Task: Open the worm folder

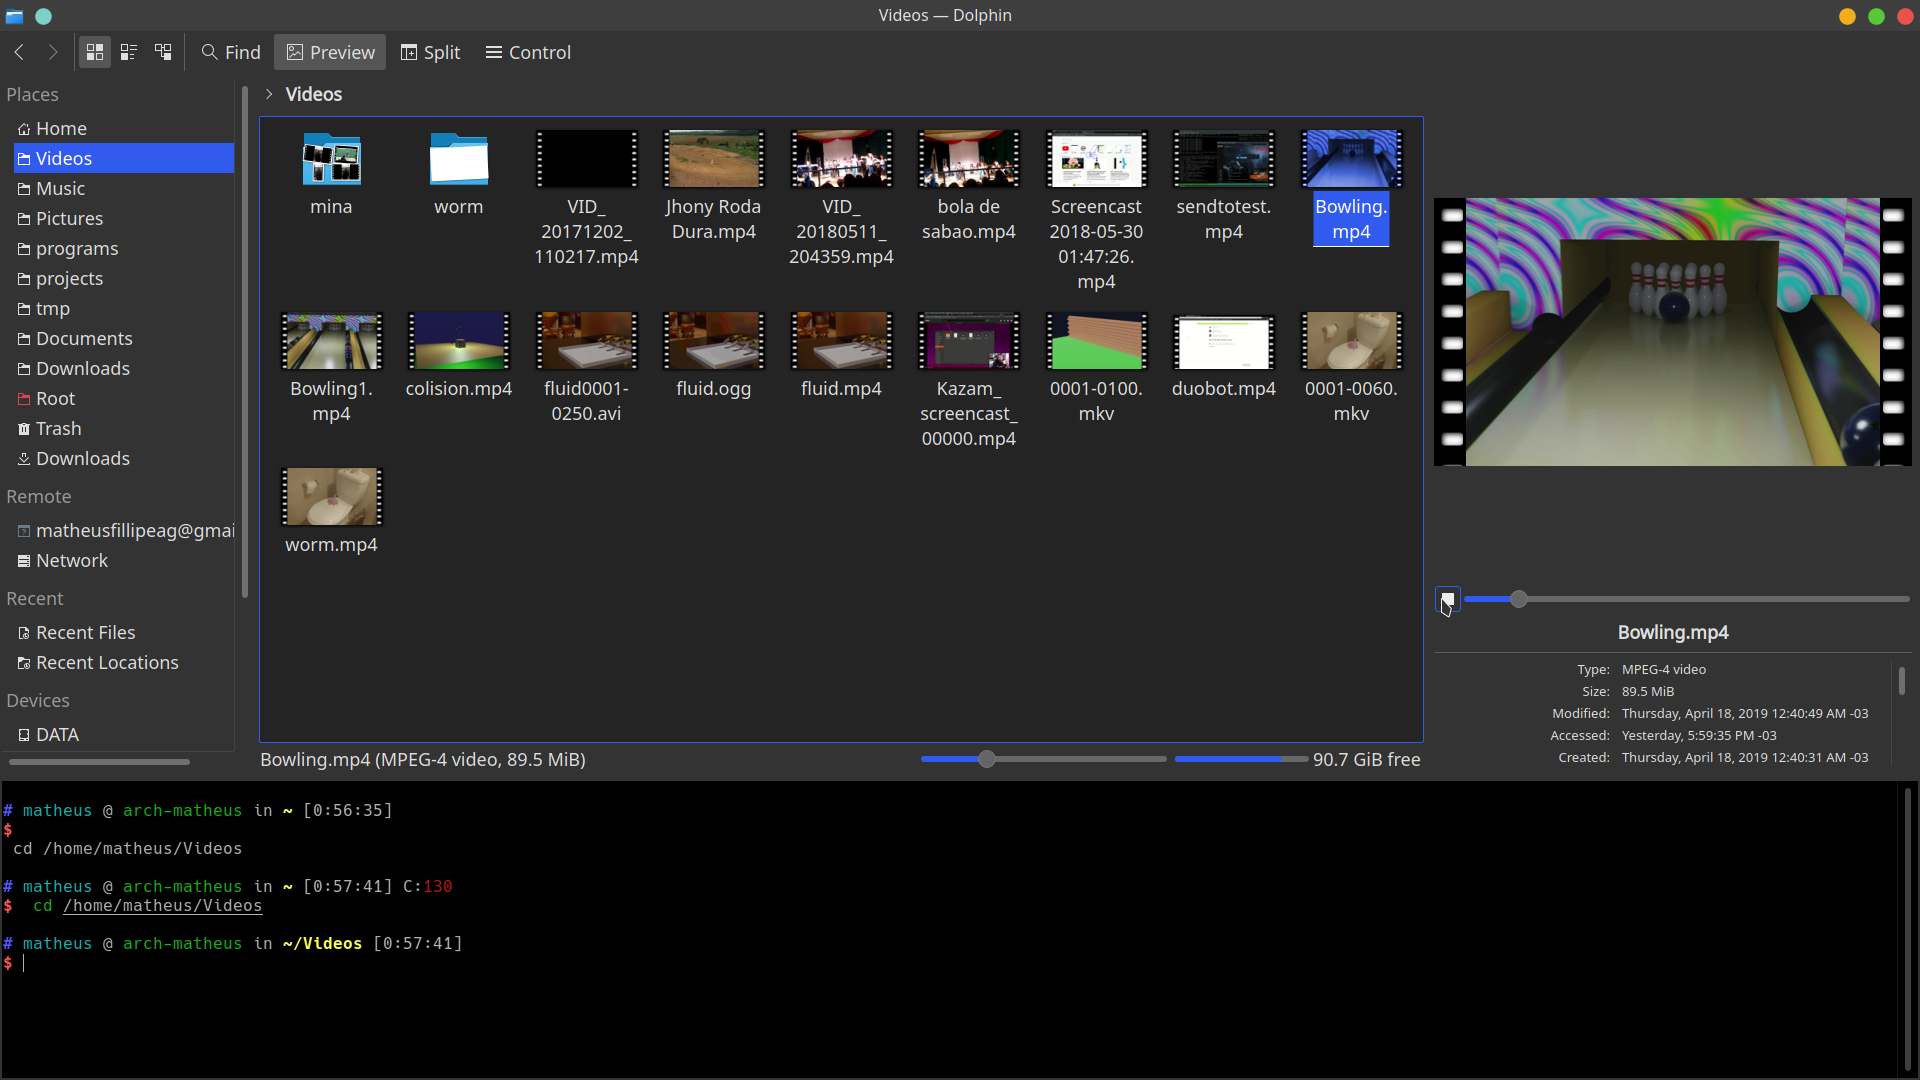Action: point(459,174)
